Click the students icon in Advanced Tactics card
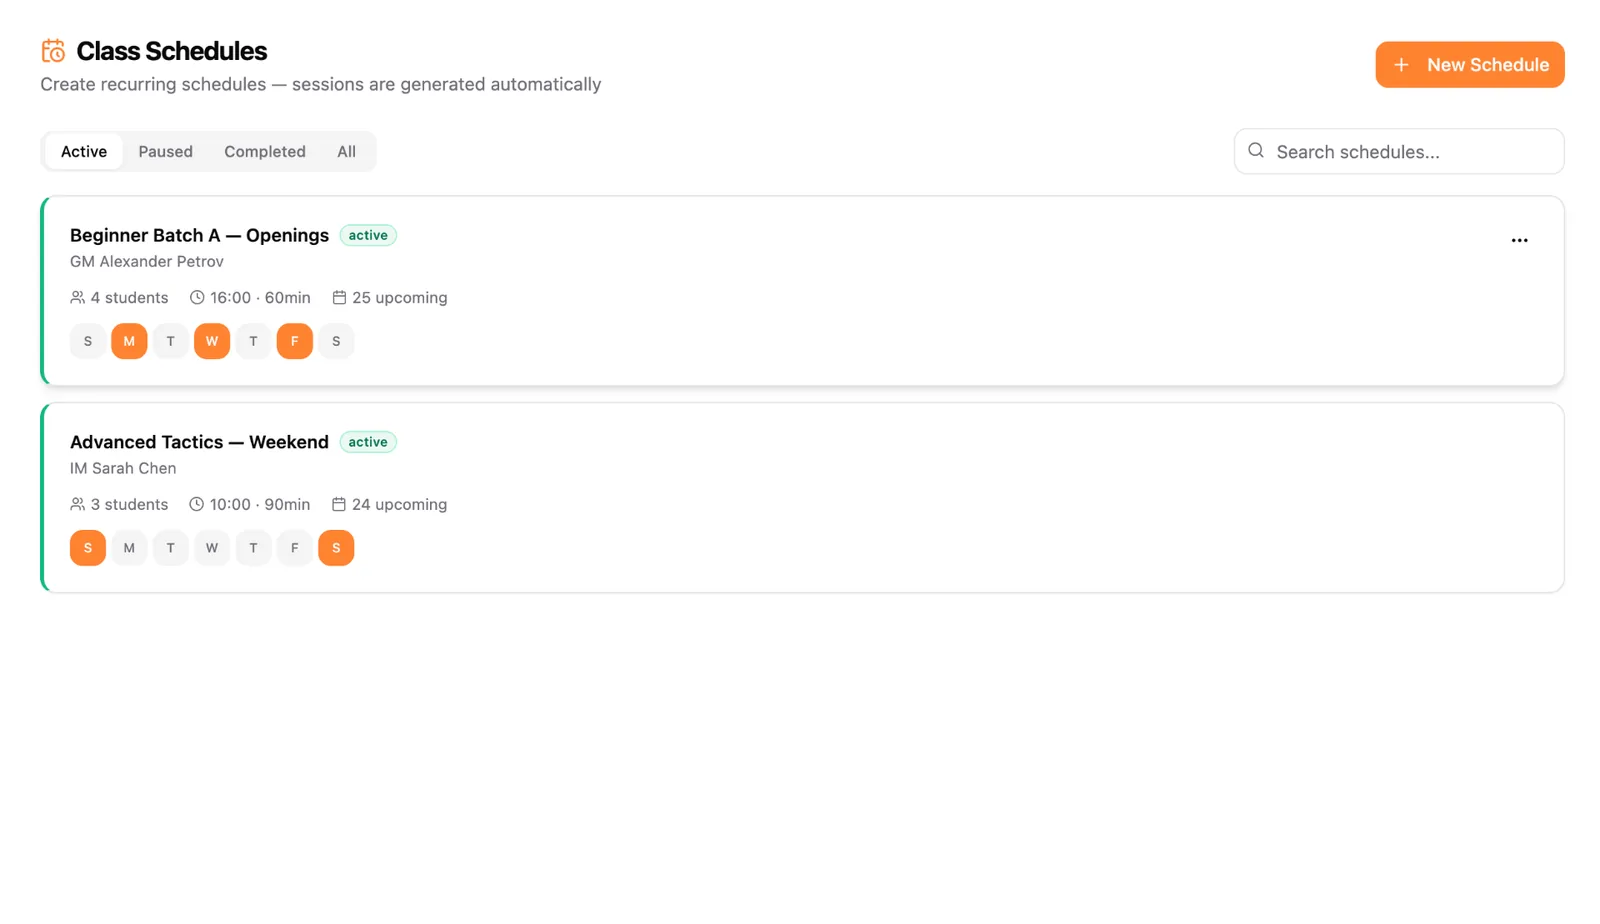Screen dimensions: 1600x924 pyautogui.click(x=77, y=505)
